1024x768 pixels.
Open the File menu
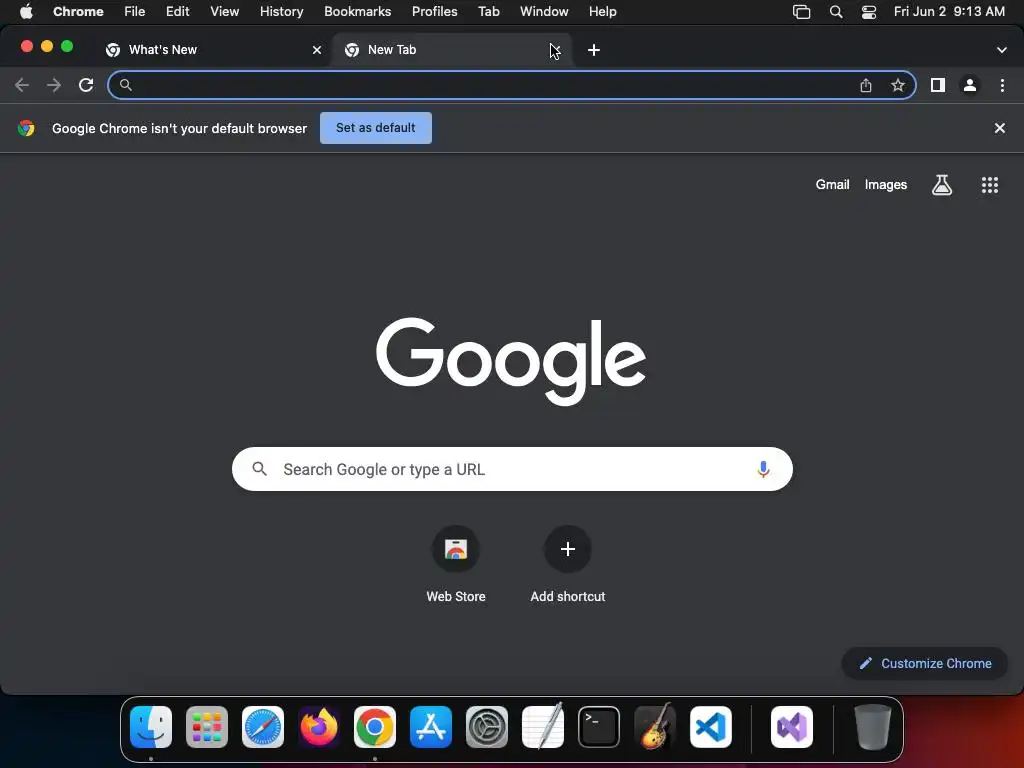click(135, 11)
